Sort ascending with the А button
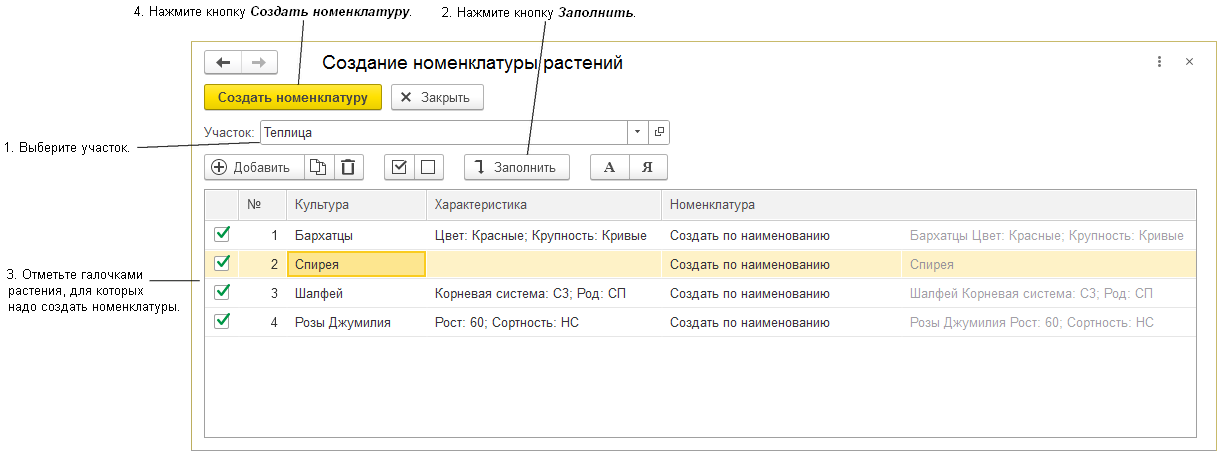The height and width of the screenshot is (451, 1217). [610, 167]
